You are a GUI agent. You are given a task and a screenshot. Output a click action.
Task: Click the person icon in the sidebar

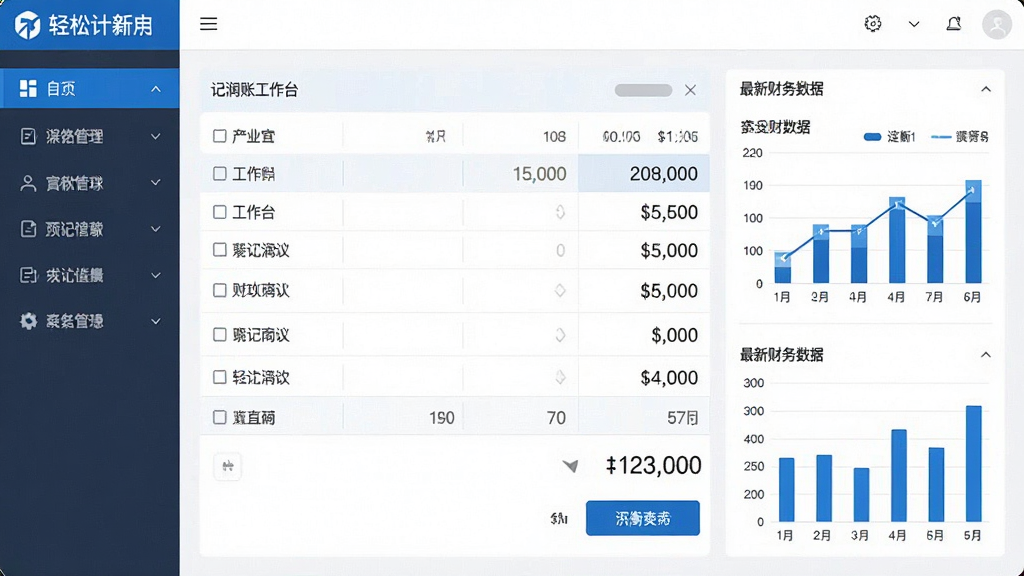[x=28, y=184]
